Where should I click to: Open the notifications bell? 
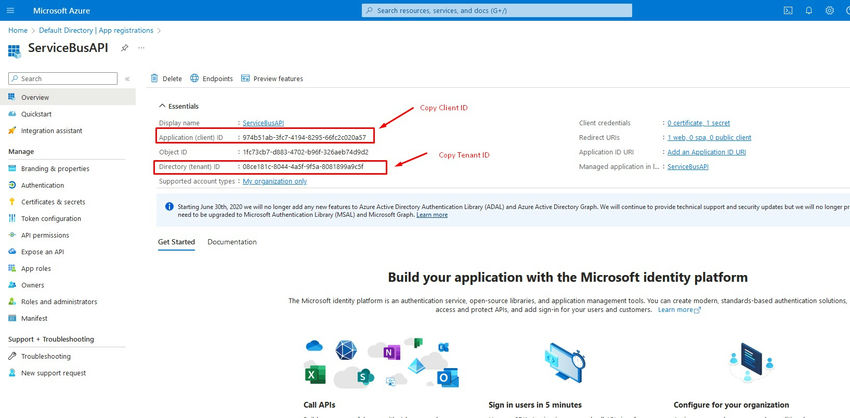809,10
